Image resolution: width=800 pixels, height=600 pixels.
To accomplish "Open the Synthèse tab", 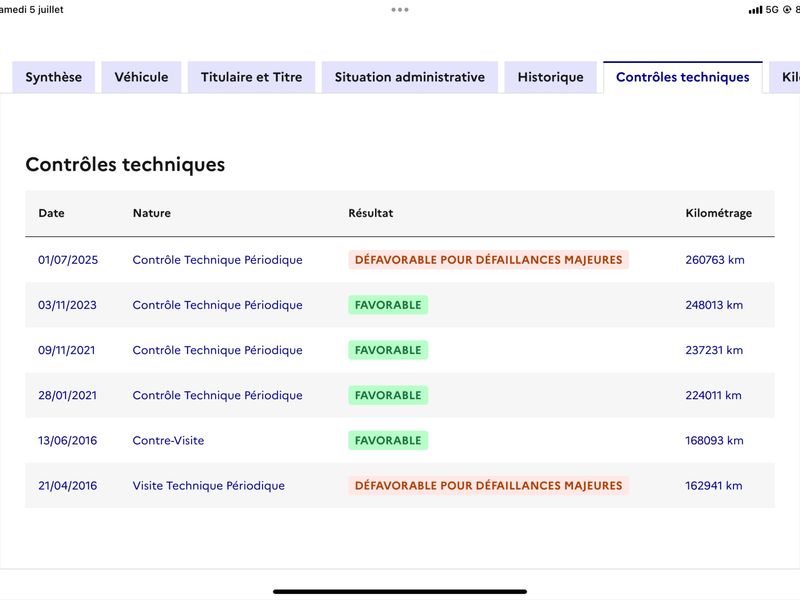I will pos(54,77).
